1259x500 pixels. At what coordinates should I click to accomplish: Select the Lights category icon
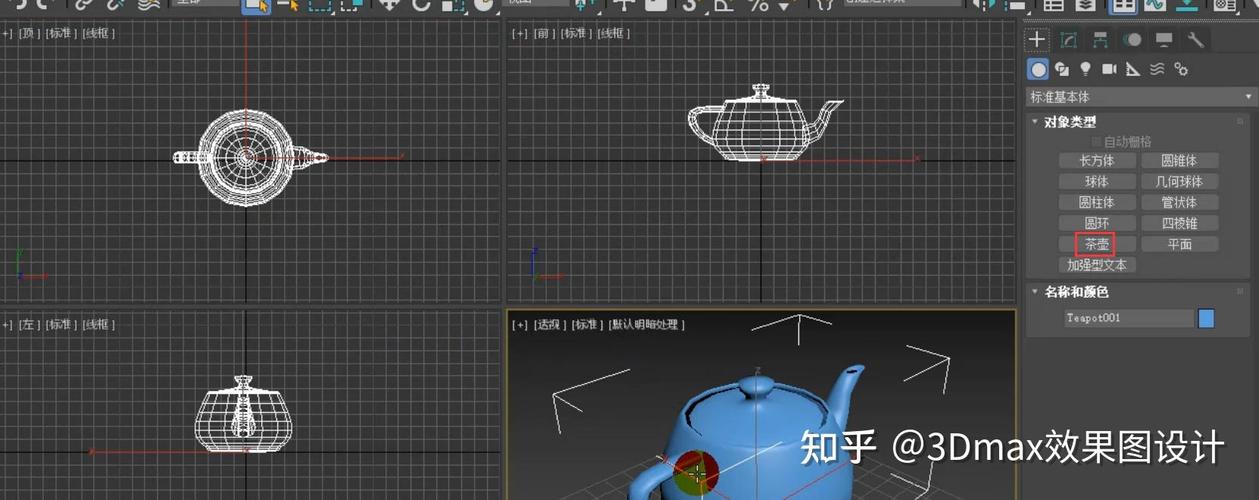coord(1085,69)
